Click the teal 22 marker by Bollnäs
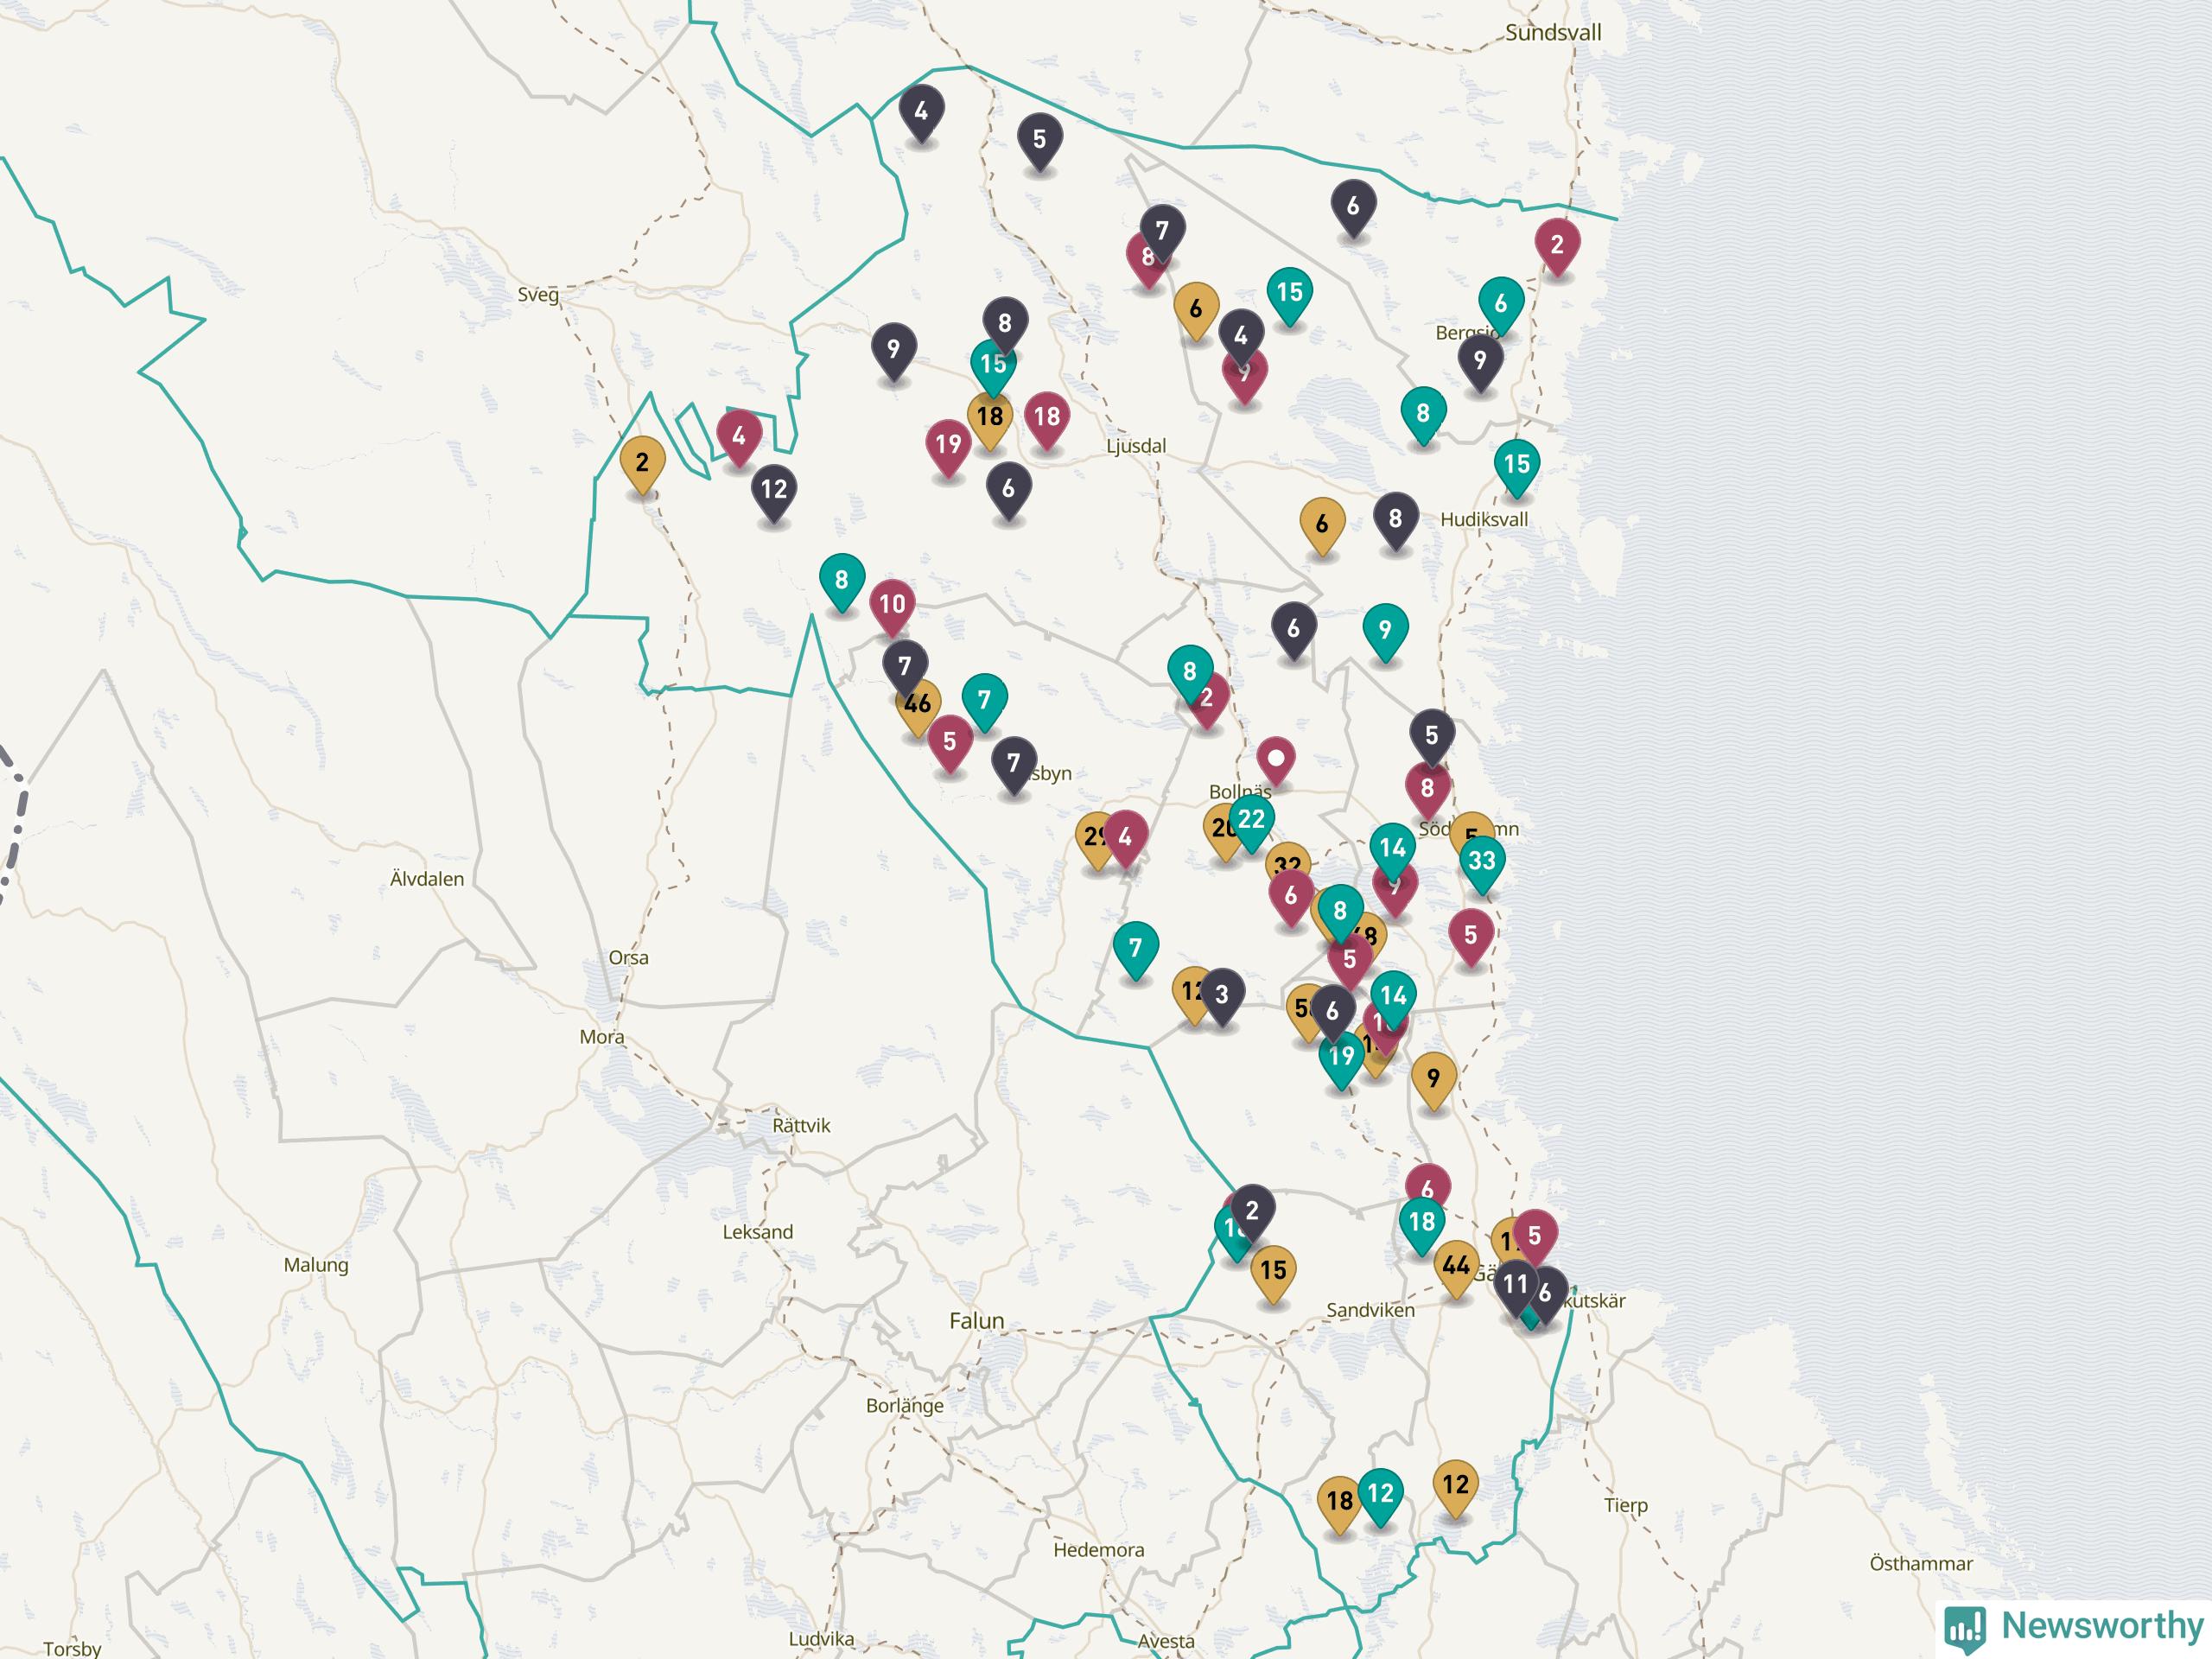Image resolution: width=2212 pixels, height=1659 pixels. coord(1252,820)
